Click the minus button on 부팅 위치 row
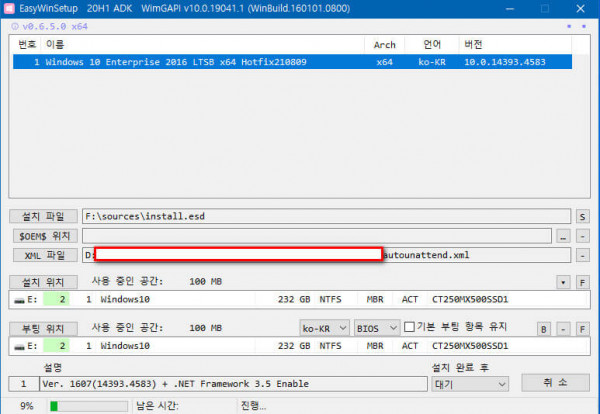Image resolution: width=600 pixels, height=414 pixels. click(563, 329)
